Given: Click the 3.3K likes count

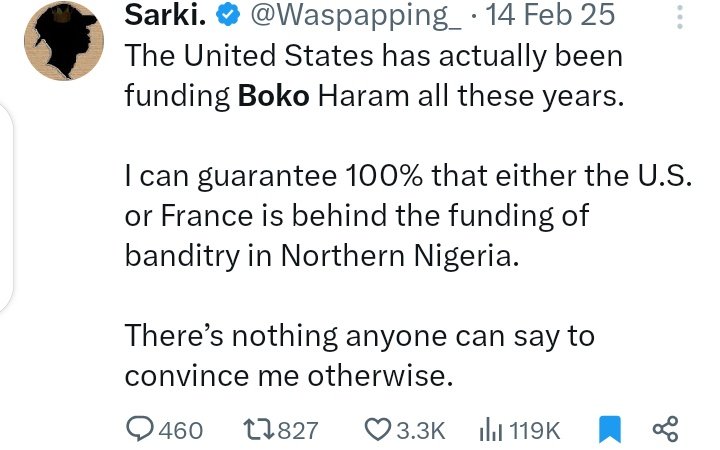Looking at the screenshot, I should 420,430.
